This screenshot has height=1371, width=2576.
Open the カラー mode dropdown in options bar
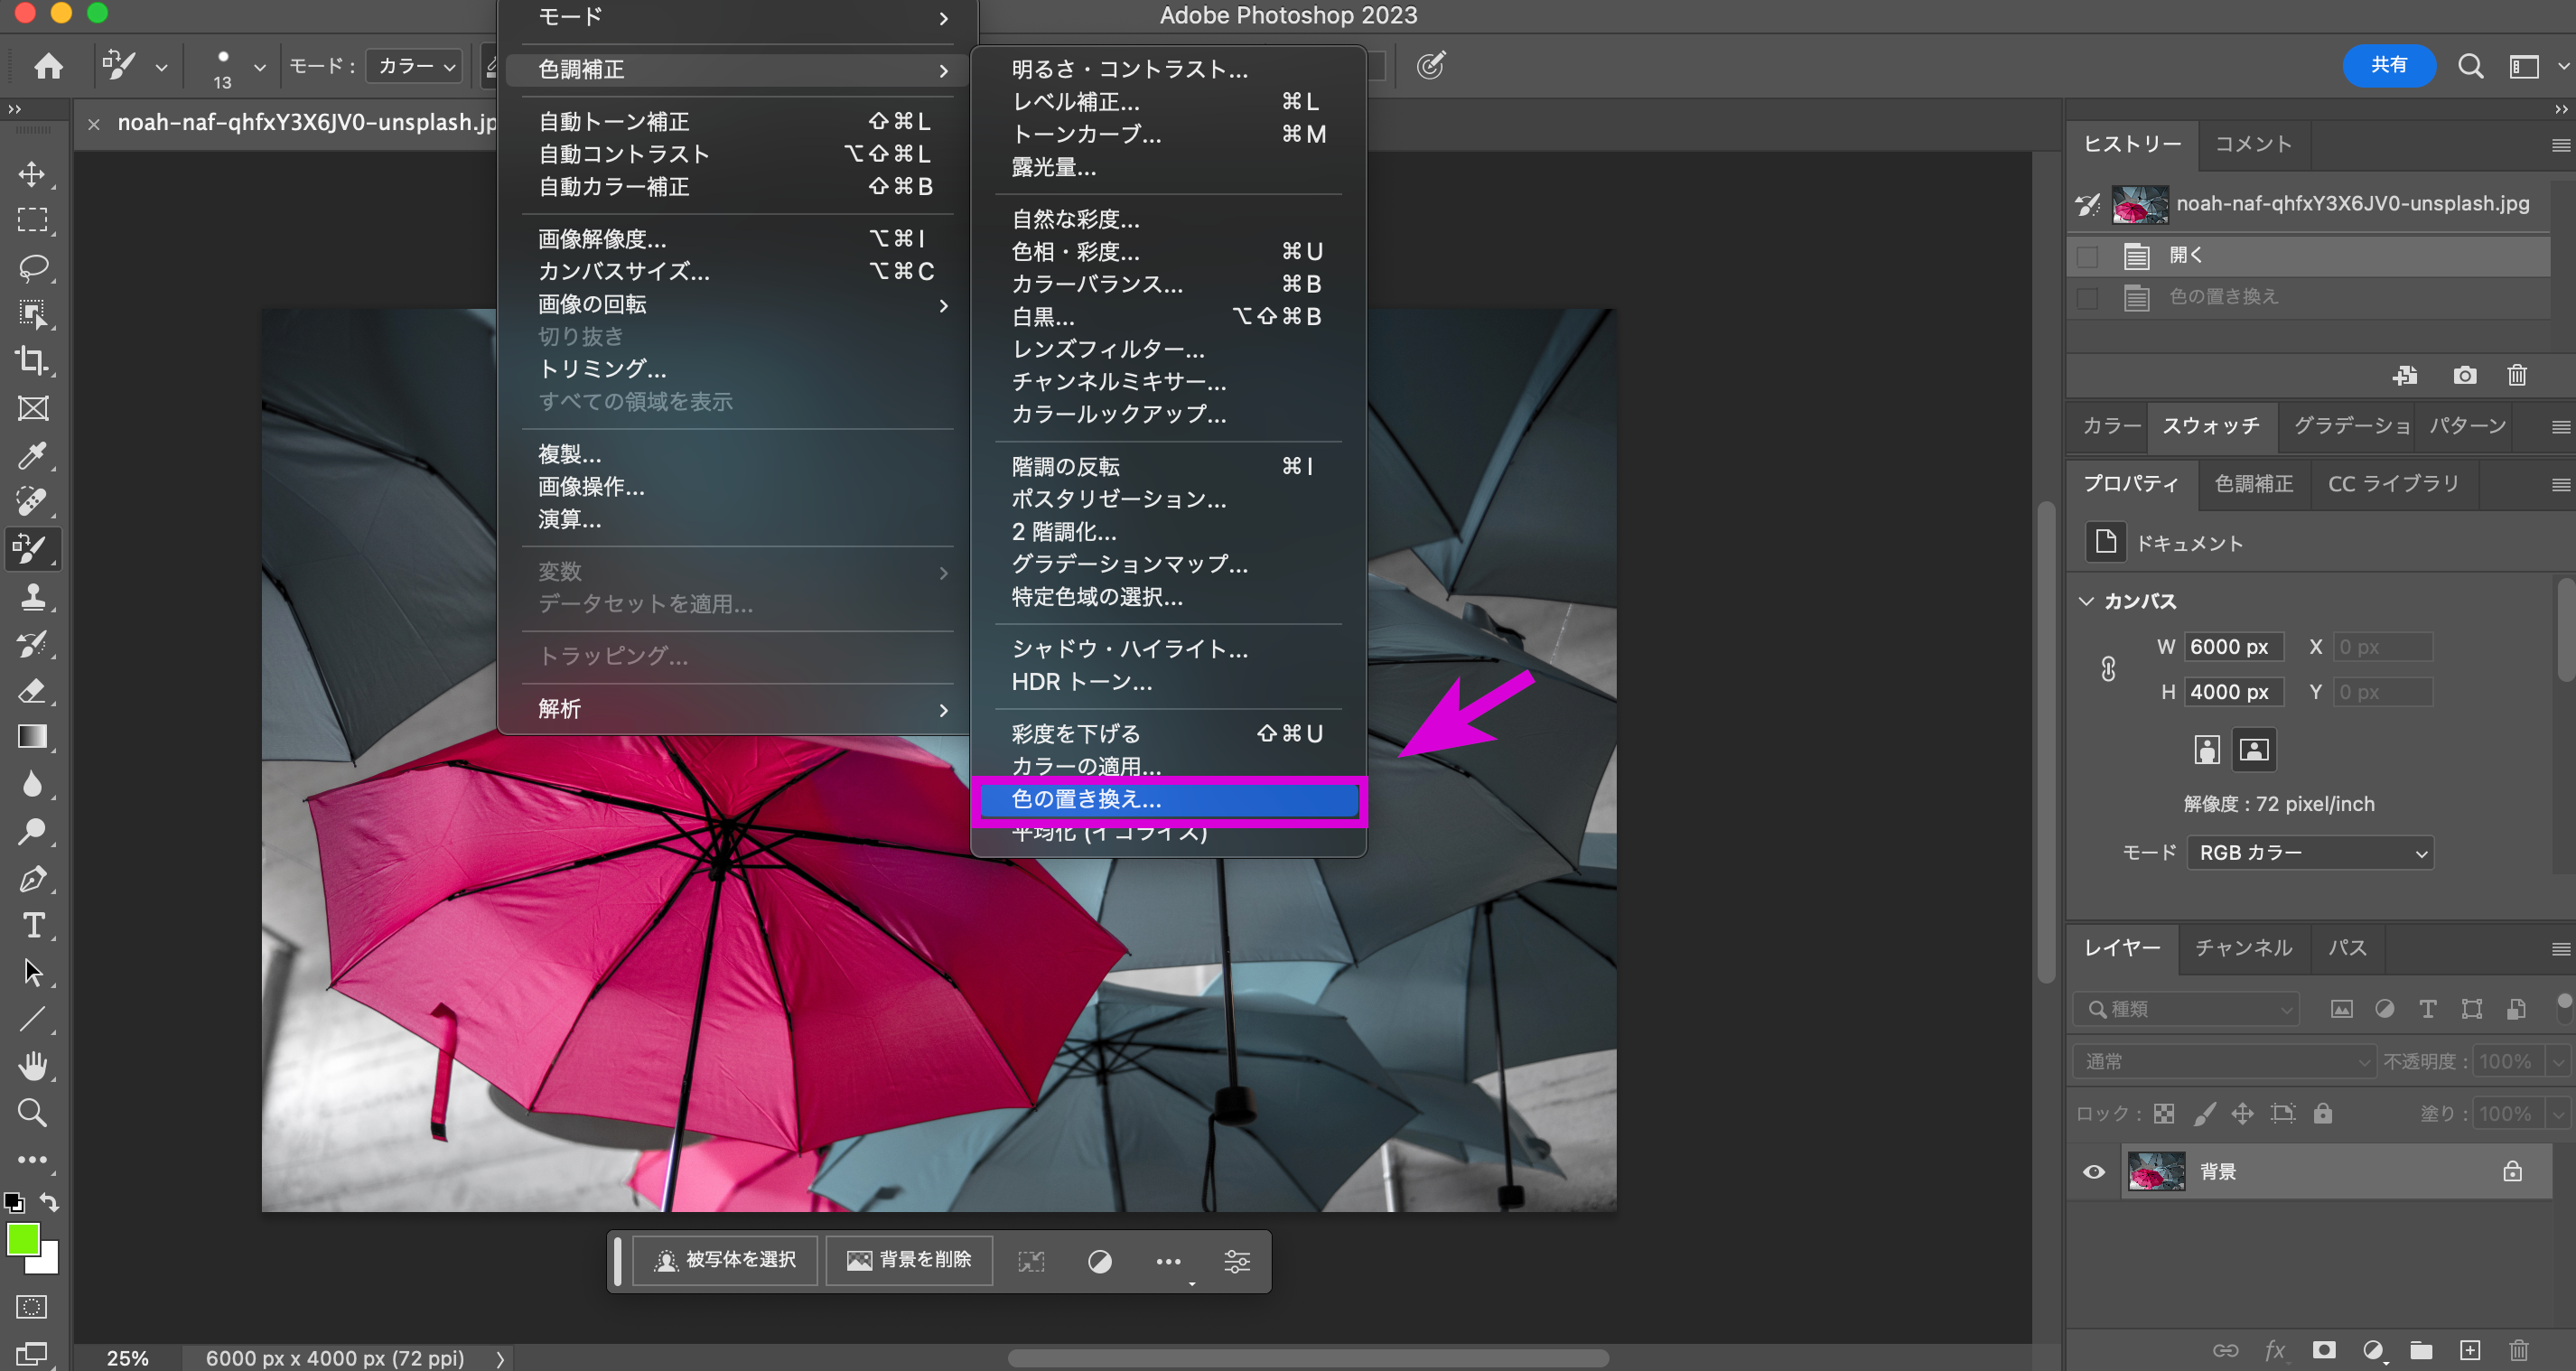(x=415, y=66)
